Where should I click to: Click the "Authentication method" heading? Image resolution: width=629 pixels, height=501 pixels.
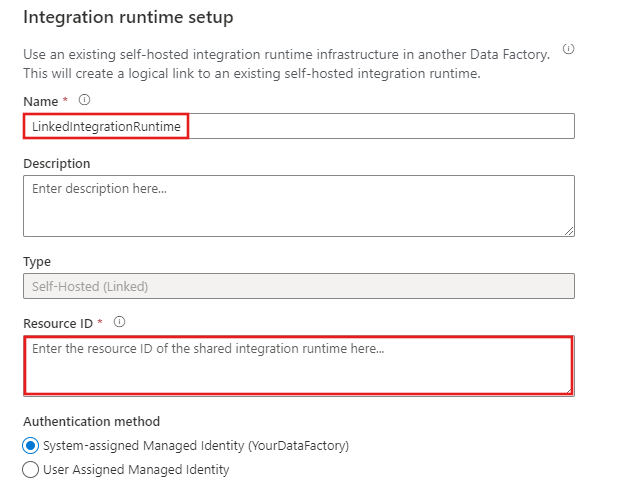coord(91,422)
